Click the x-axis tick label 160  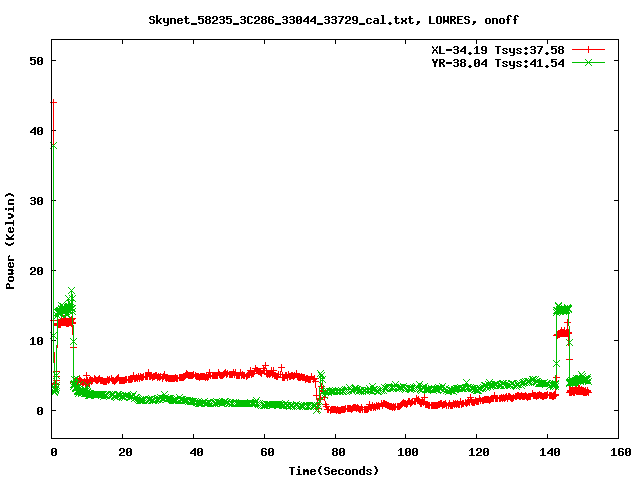[x=621, y=452]
